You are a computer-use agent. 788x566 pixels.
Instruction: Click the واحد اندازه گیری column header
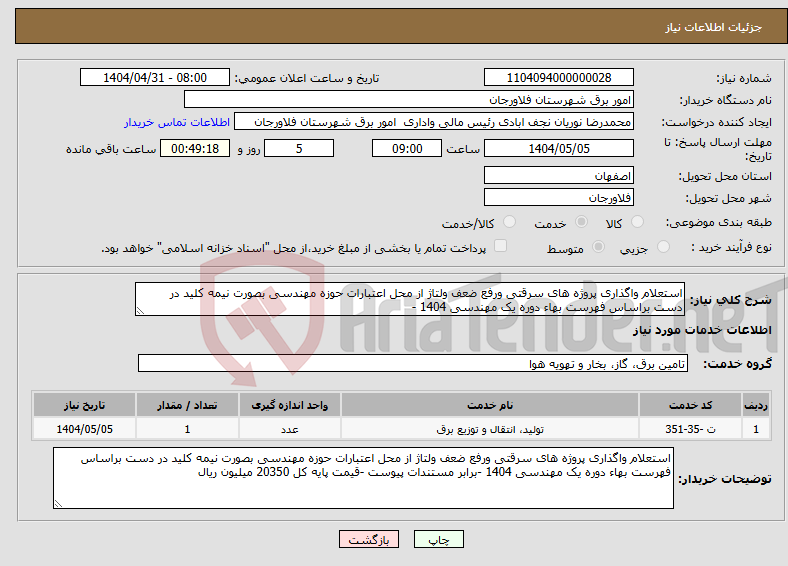point(290,405)
